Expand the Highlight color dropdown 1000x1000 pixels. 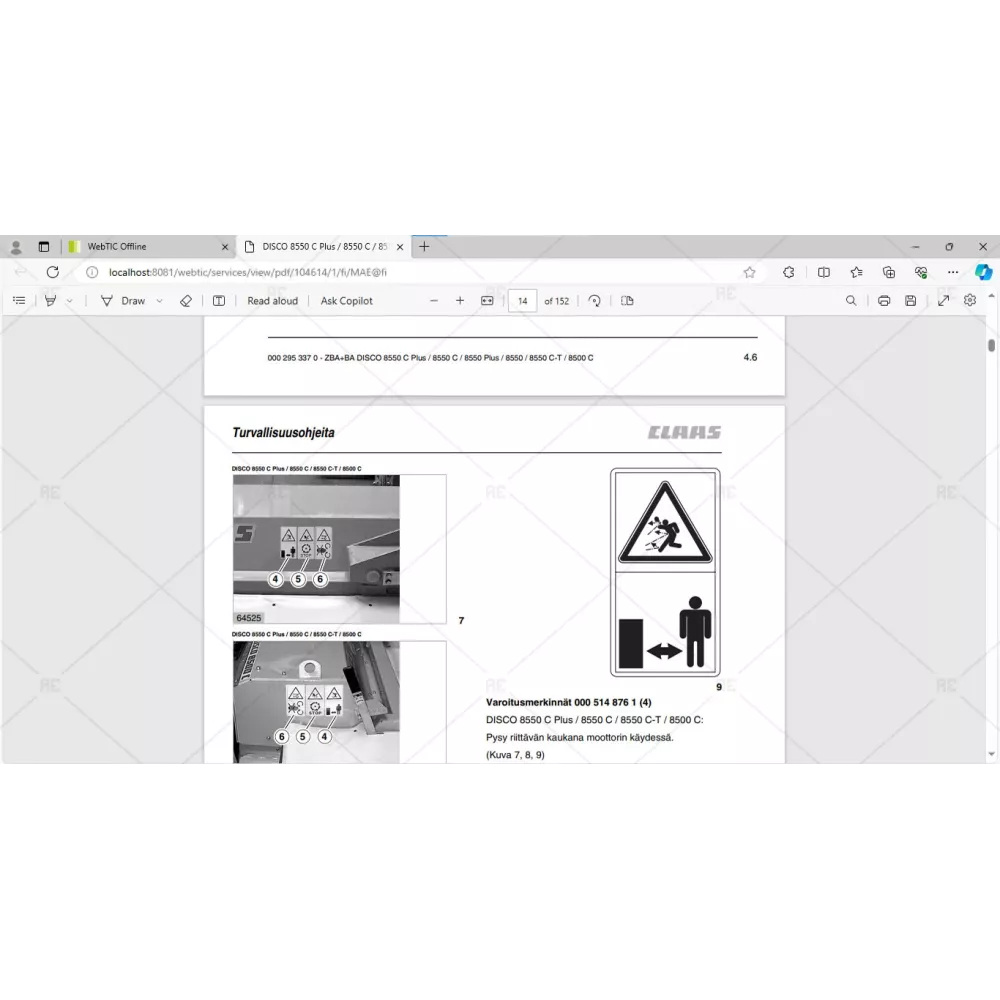[69, 301]
